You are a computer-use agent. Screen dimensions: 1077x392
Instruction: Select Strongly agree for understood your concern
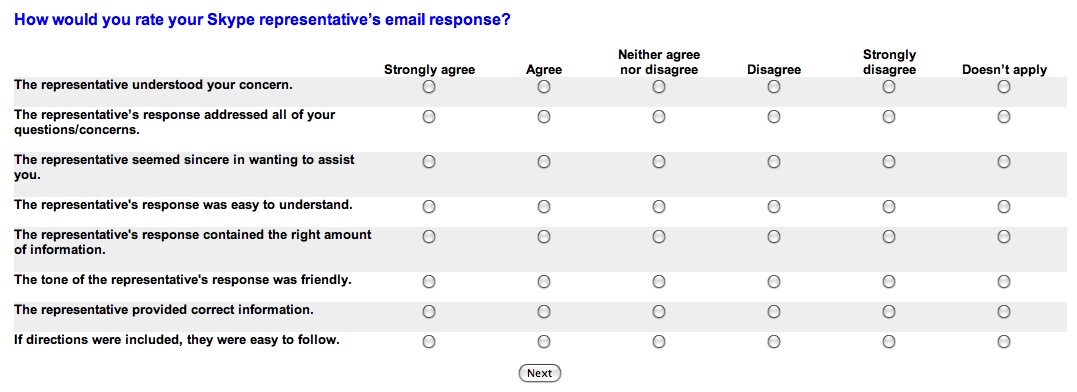pyautogui.click(x=429, y=87)
